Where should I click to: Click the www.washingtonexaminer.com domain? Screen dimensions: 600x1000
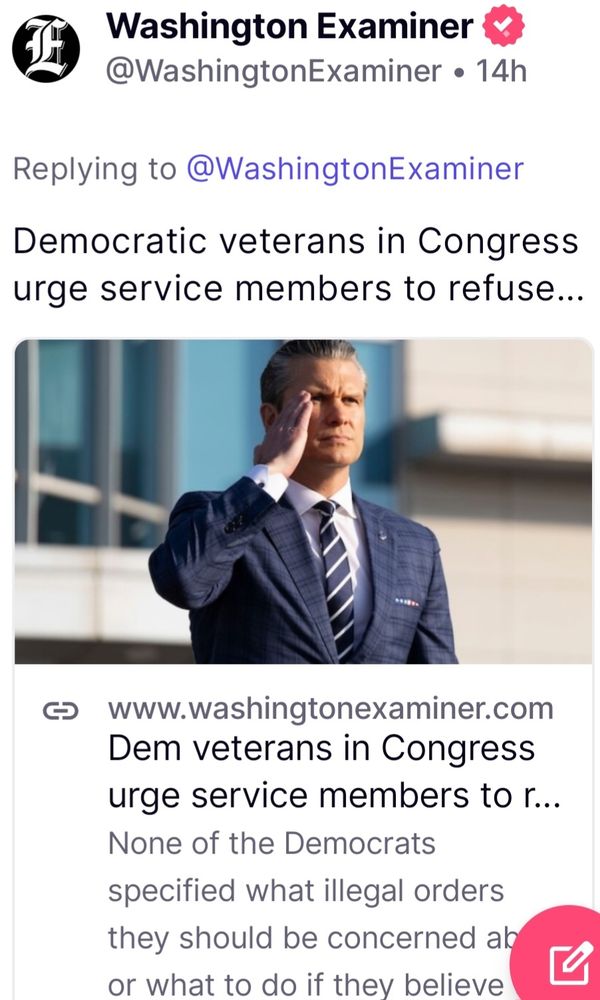tap(331, 709)
